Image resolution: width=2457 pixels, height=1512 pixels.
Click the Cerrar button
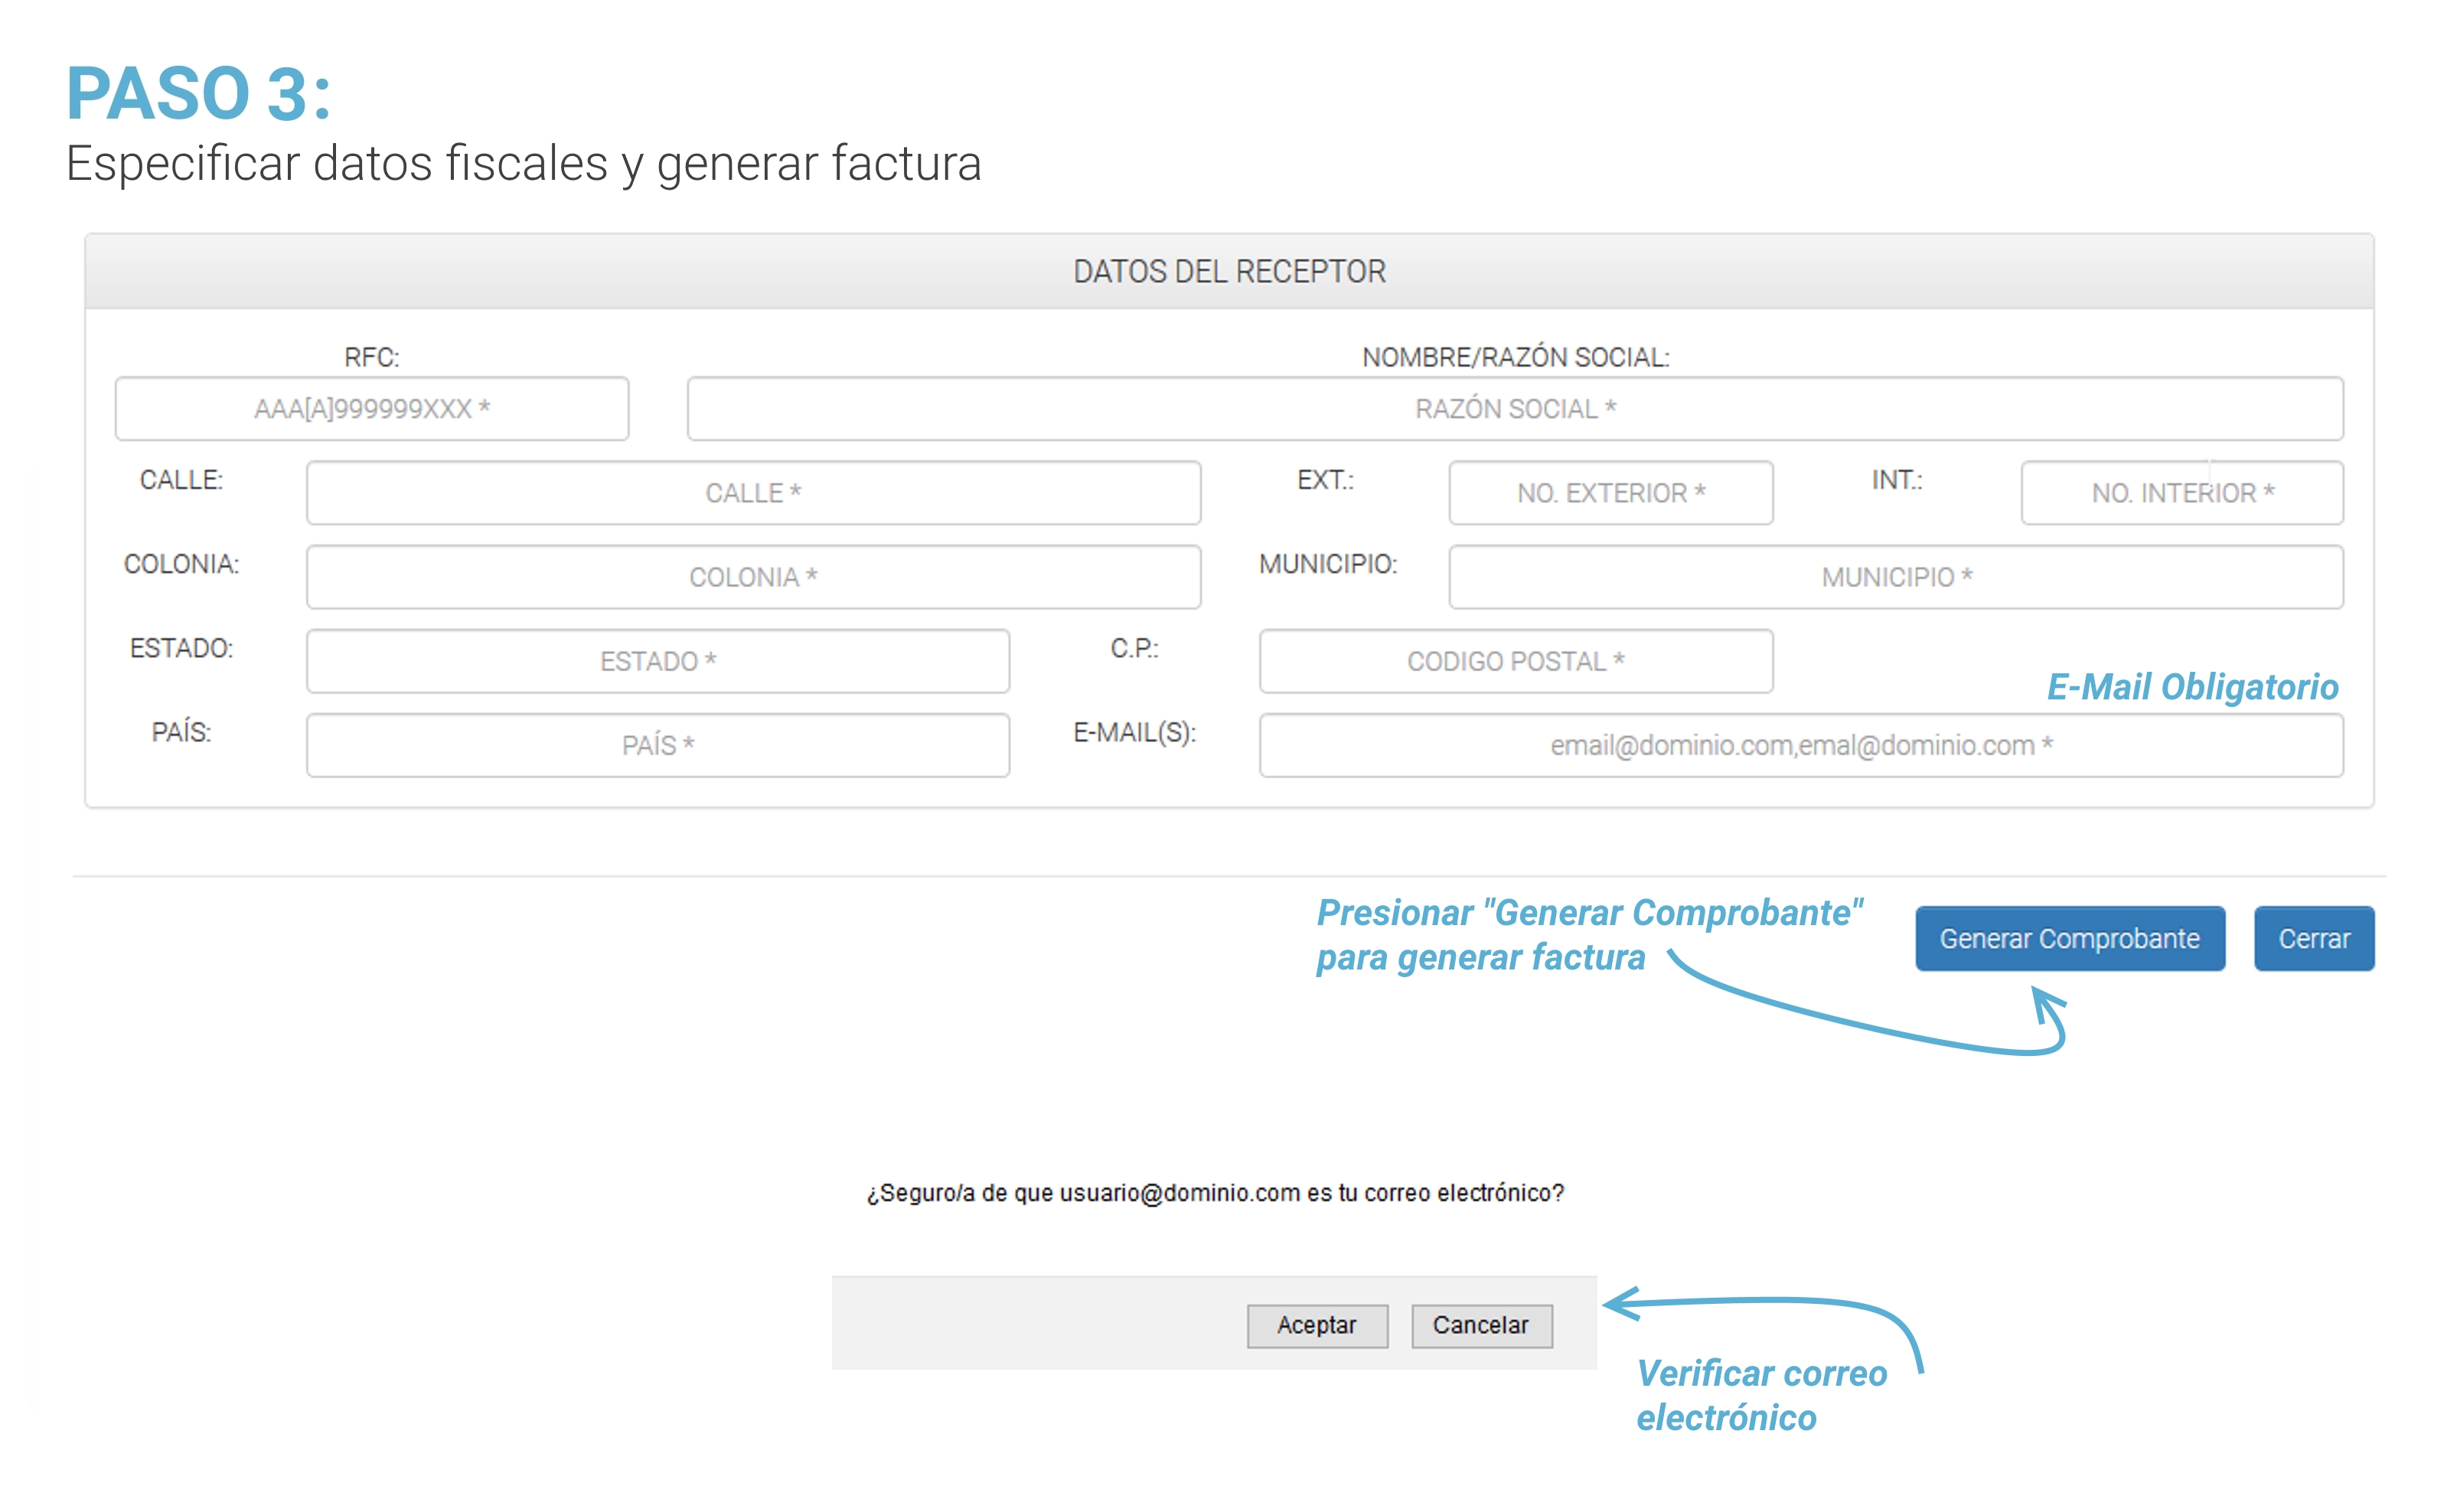(2313, 938)
